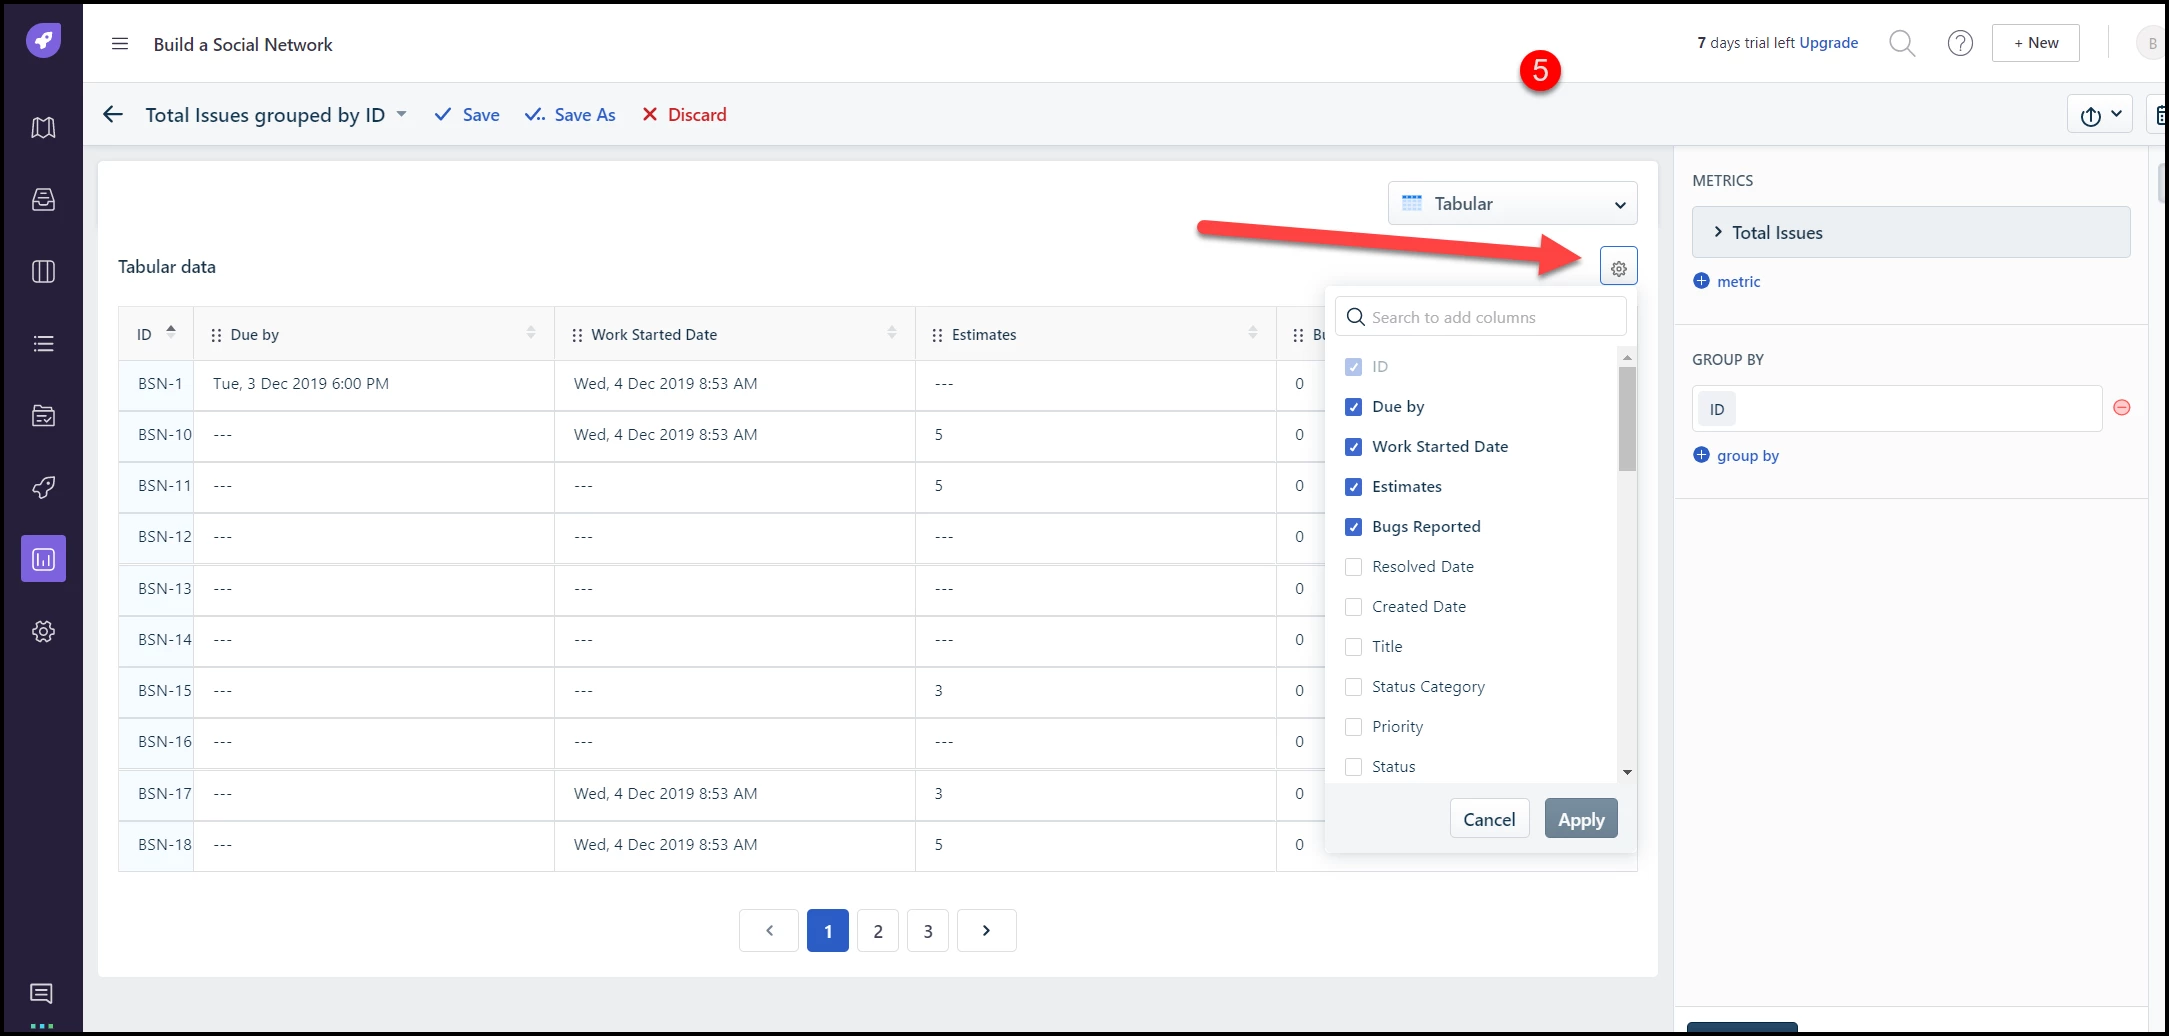
Task: Click the column list scrollbar thumb
Action: tap(1627, 418)
